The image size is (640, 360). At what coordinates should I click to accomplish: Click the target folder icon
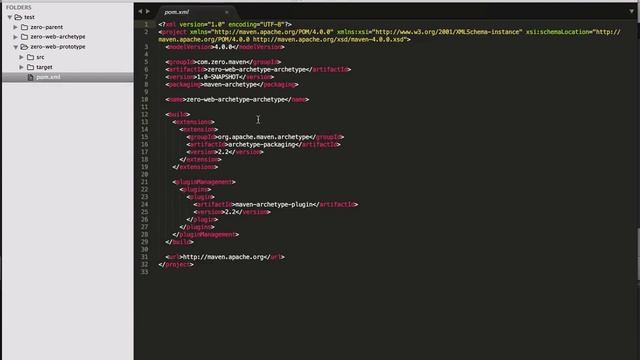click(30, 67)
